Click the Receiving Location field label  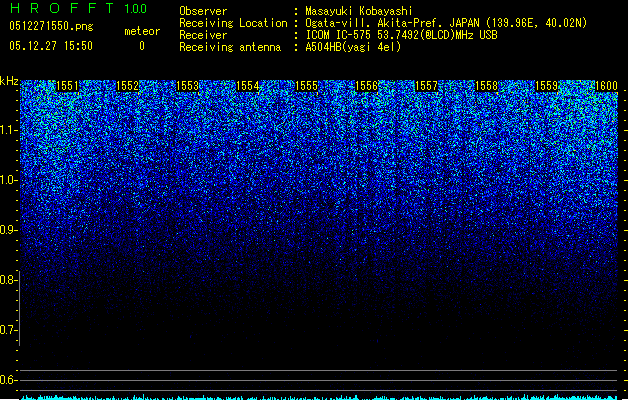click(233, 23)
